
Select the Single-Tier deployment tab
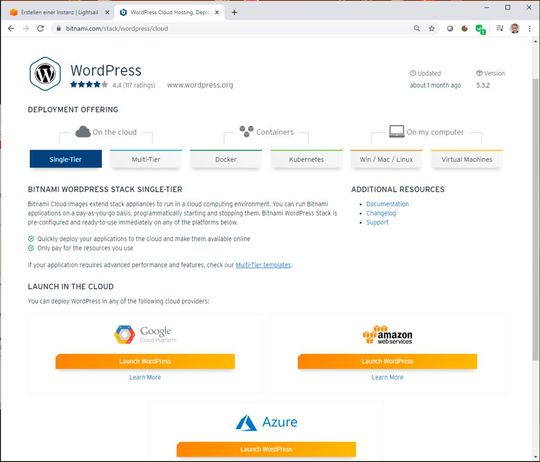66,159
